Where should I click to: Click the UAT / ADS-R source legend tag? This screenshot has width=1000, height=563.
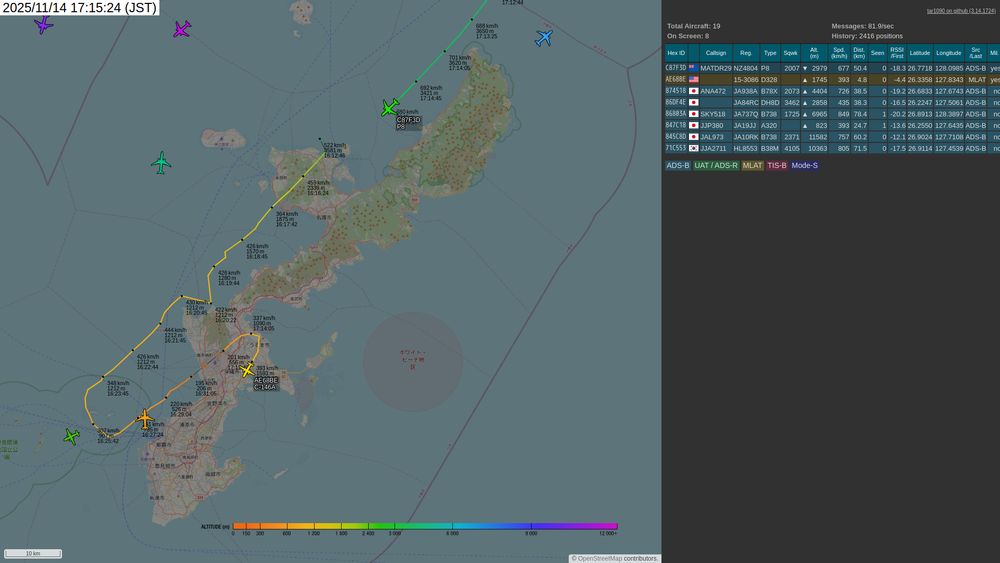716,165
